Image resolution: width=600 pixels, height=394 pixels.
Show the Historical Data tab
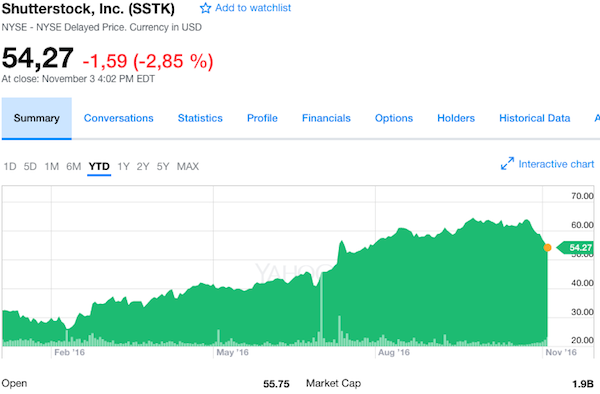tap(535, 118)
